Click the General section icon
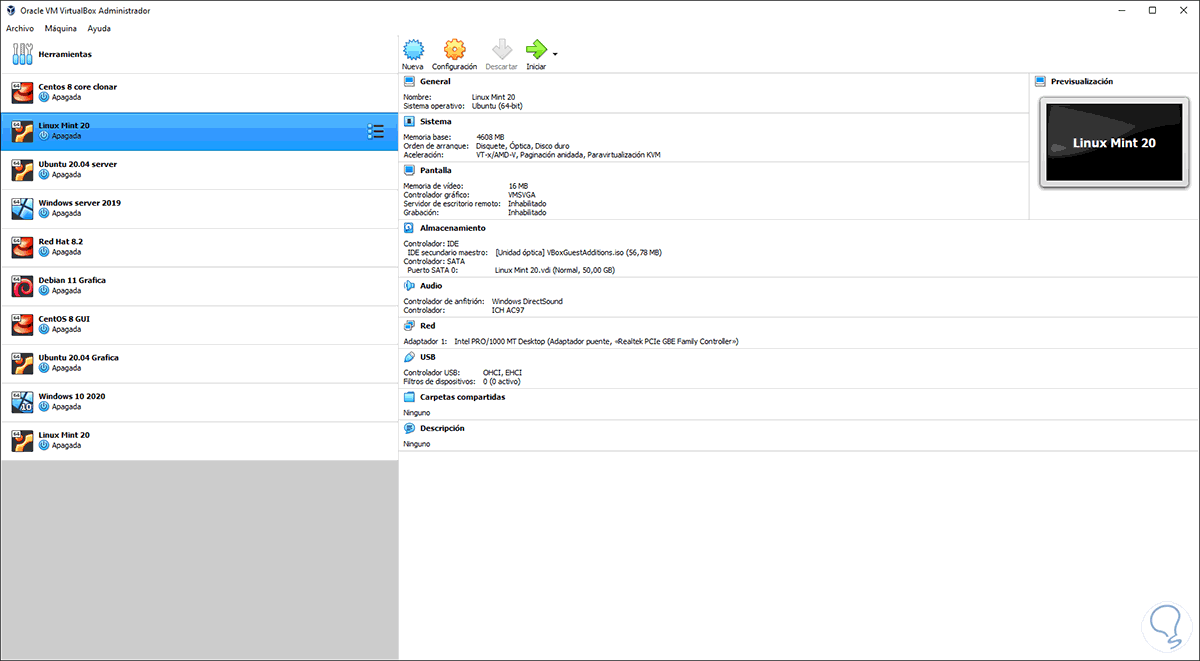 click(409, 81)
